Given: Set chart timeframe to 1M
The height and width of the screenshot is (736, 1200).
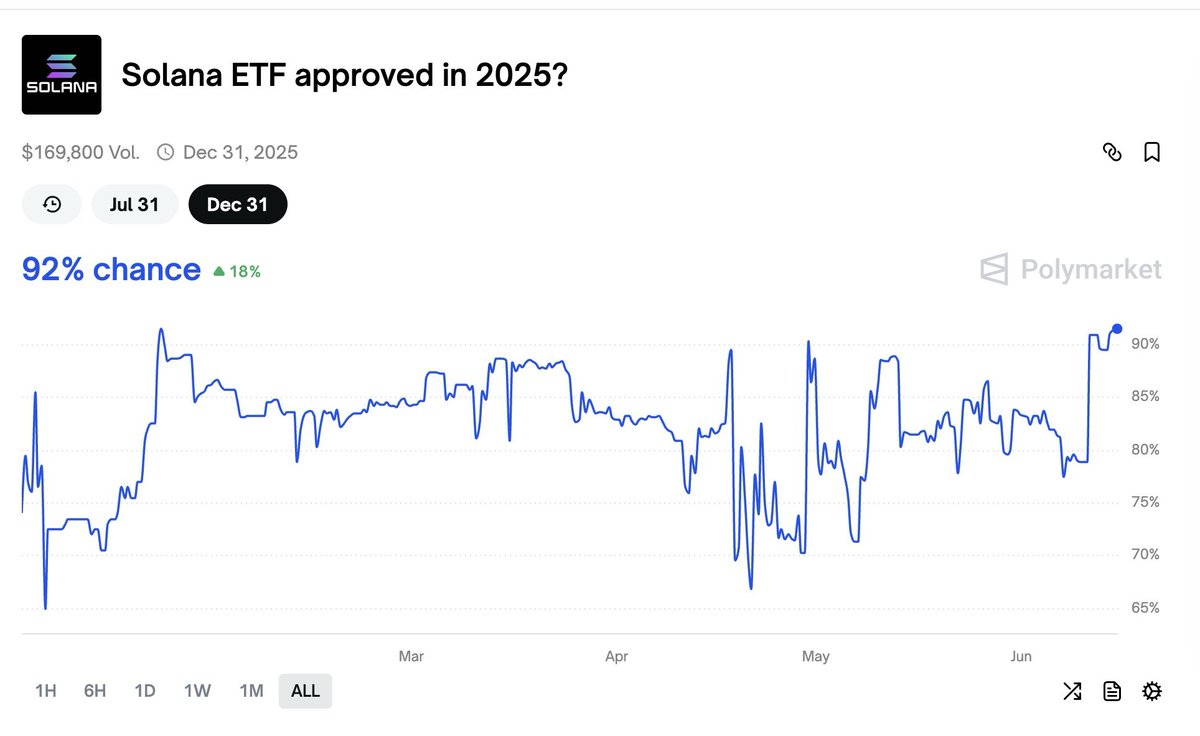Looking at the screenshot, I should pyautogui.click(x=251, y=691).
